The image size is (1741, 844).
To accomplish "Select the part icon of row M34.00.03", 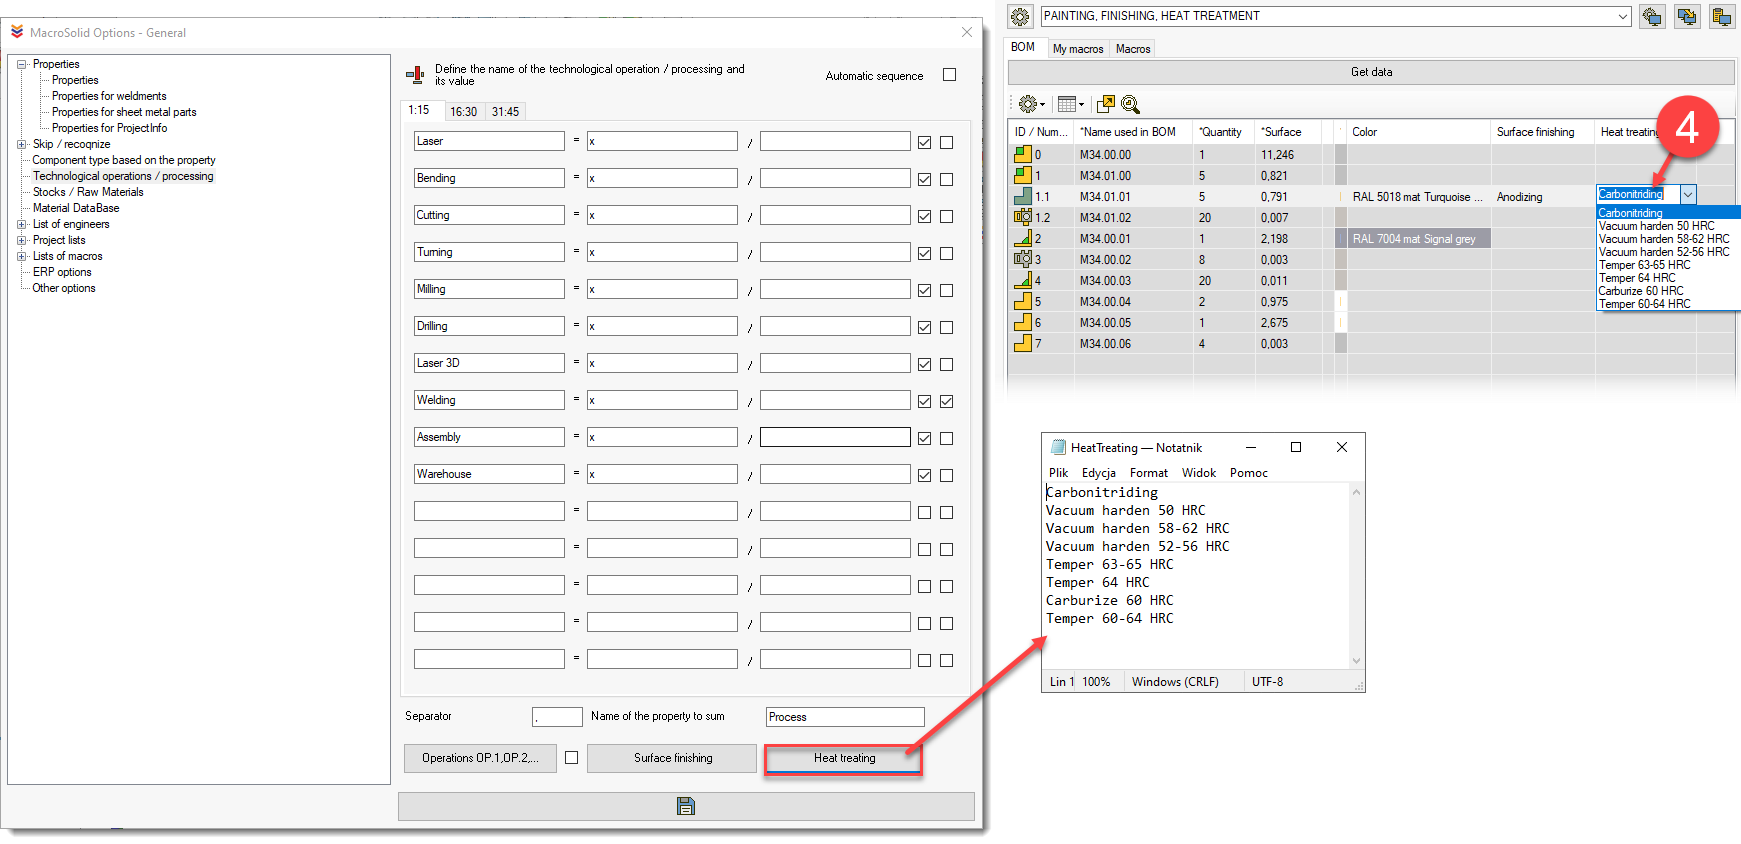I will tap(1022, 280).
